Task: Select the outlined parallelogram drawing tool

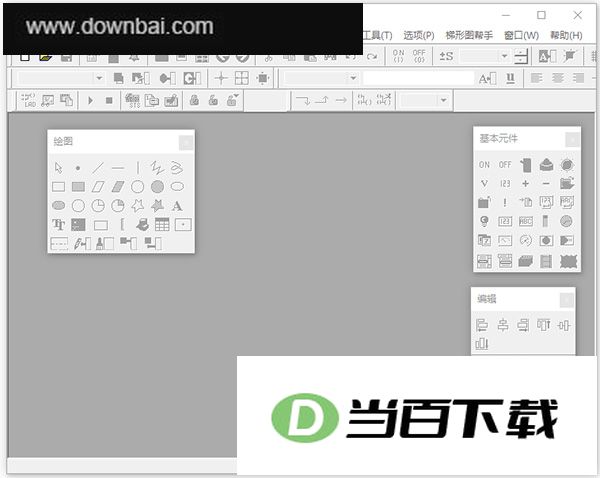Action: tap(98, 187)
